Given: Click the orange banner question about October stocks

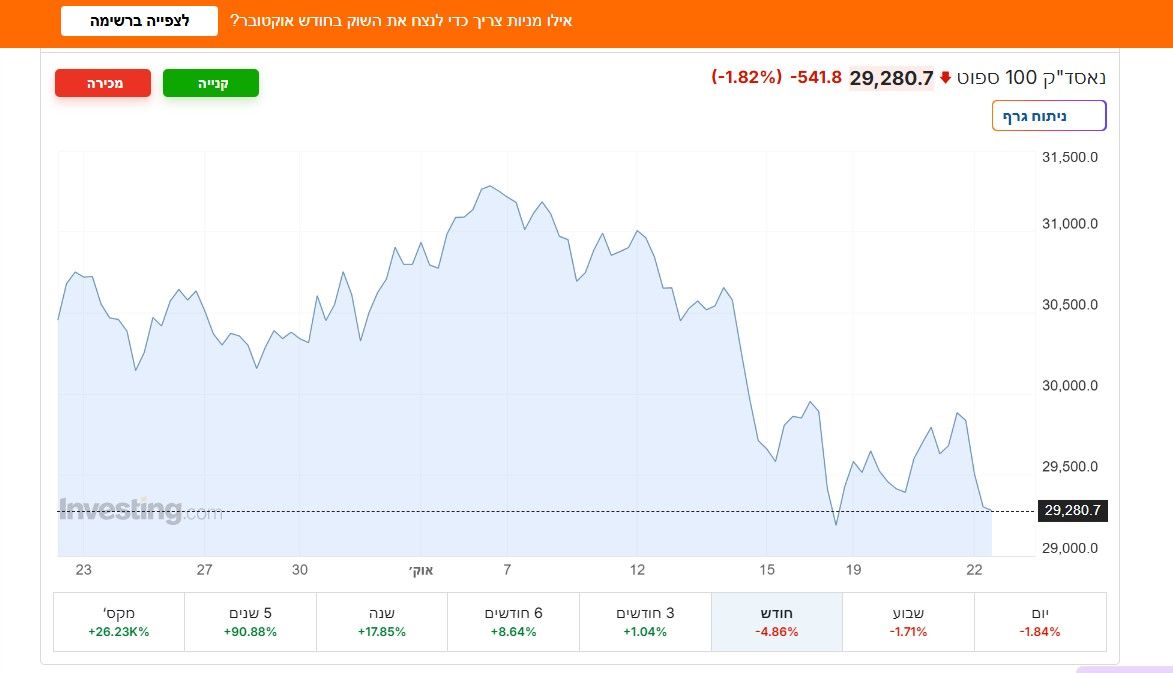Looking at the screenshot, I should point(401,21).
